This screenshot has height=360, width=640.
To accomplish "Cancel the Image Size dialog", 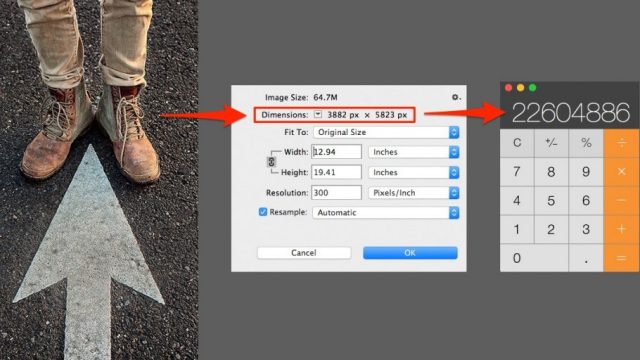I will 304,253.
